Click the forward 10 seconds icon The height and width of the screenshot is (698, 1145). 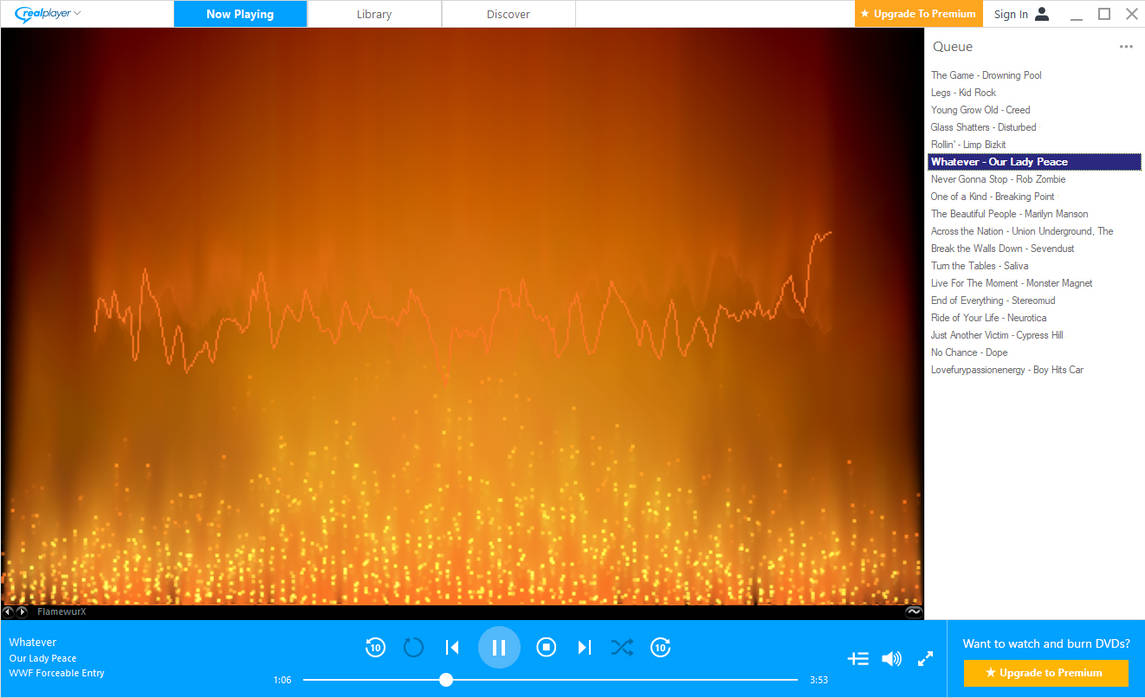(660, 647)
